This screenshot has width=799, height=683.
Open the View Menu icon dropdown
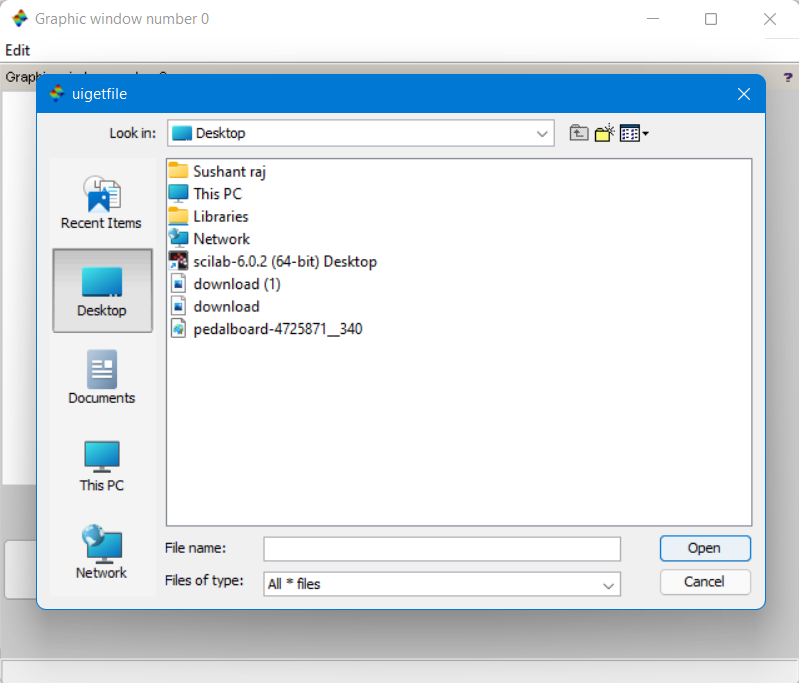[634, 134]
